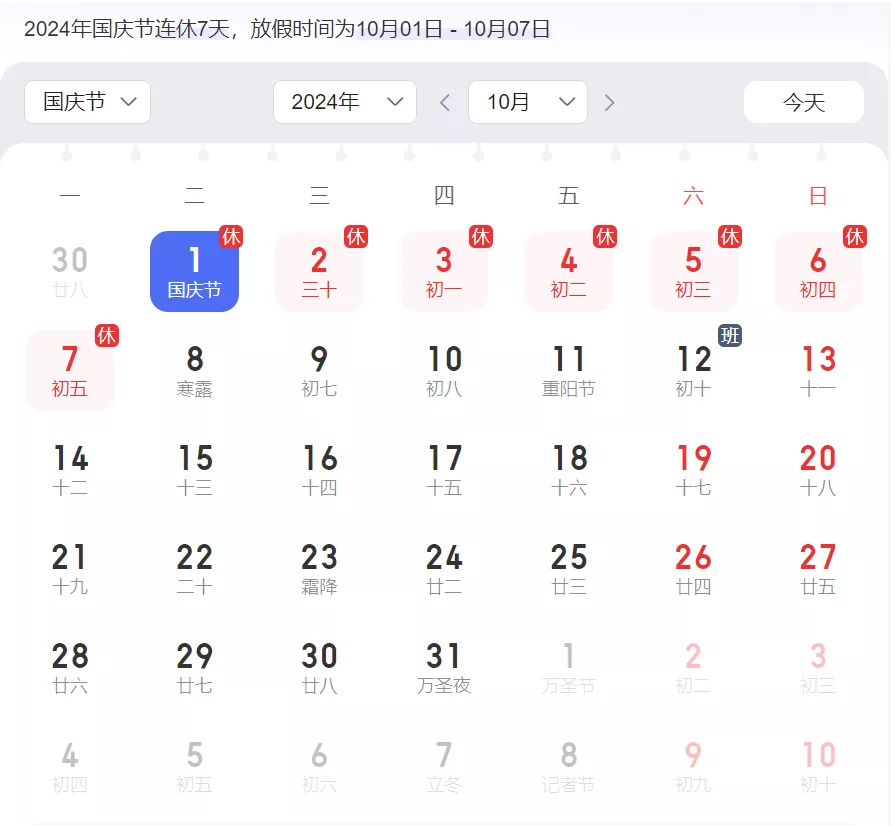Image resolution: width=891 pixels, height=826 pixels.
Task: Choose October 8 寒露 date cell
Action: [x=194, y=371]
